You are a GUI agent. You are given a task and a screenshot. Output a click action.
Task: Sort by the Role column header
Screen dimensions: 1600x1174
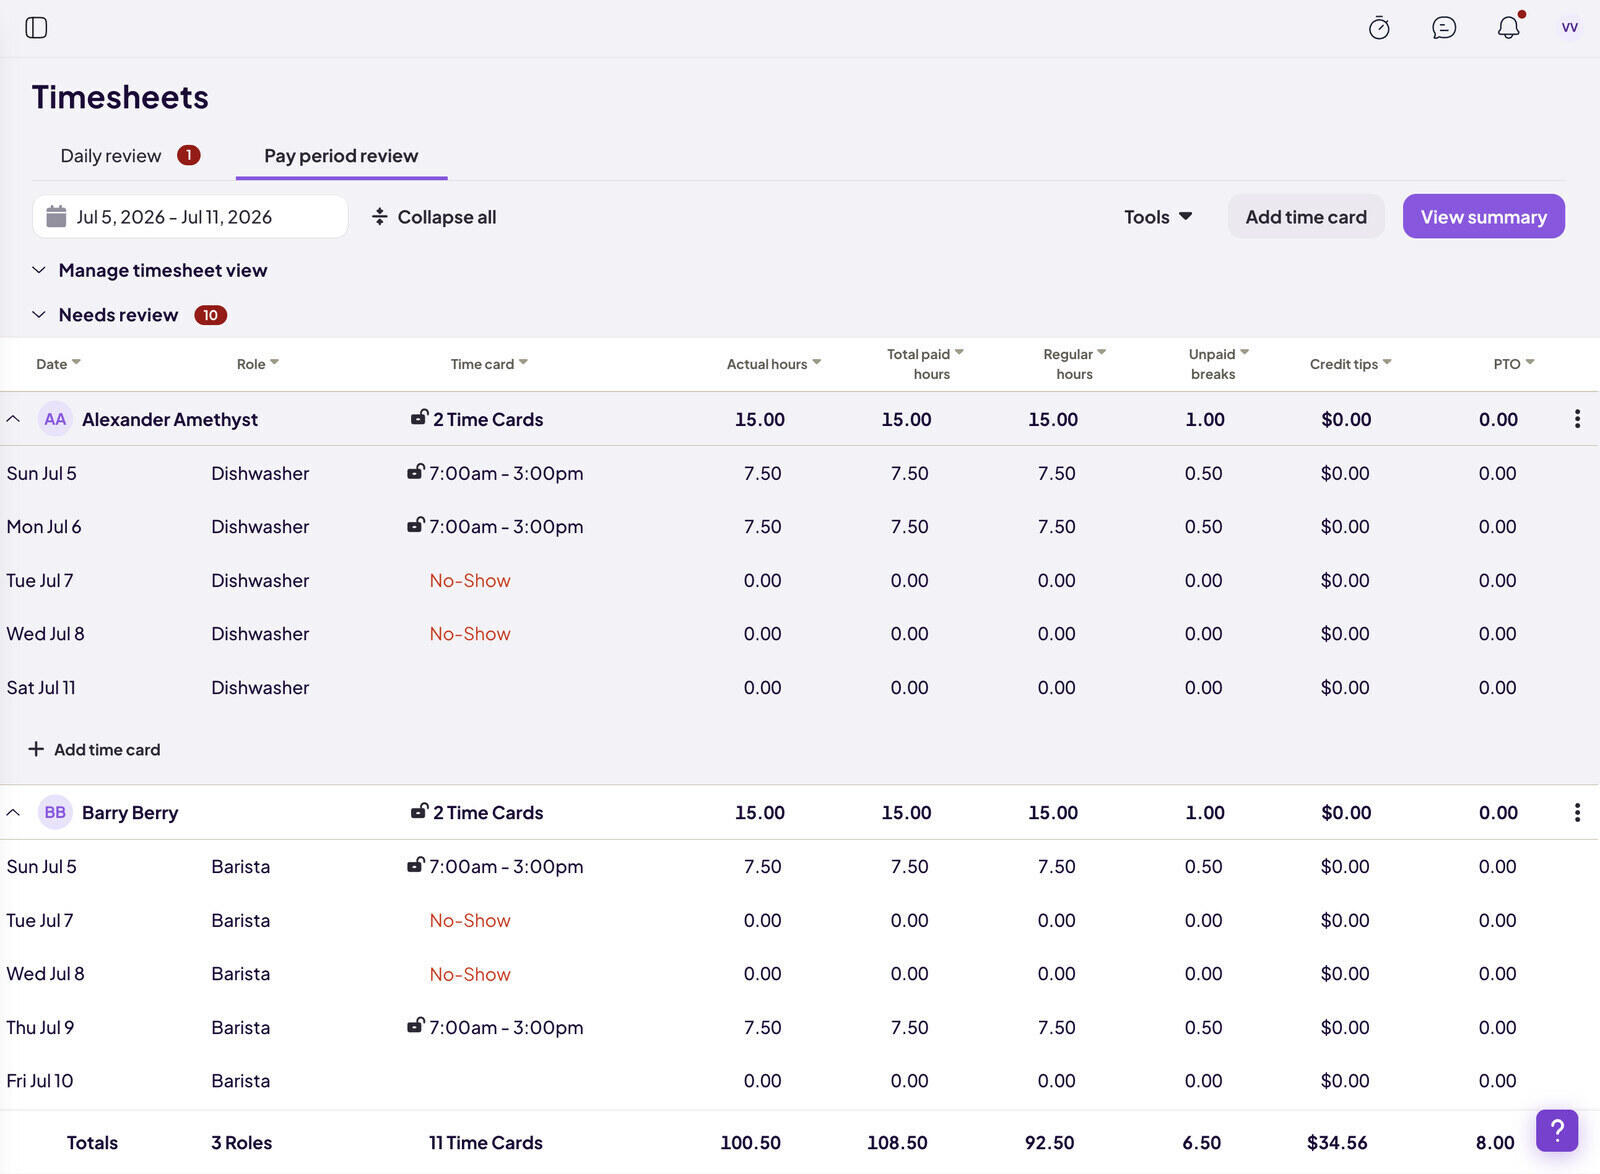point(258,364)
